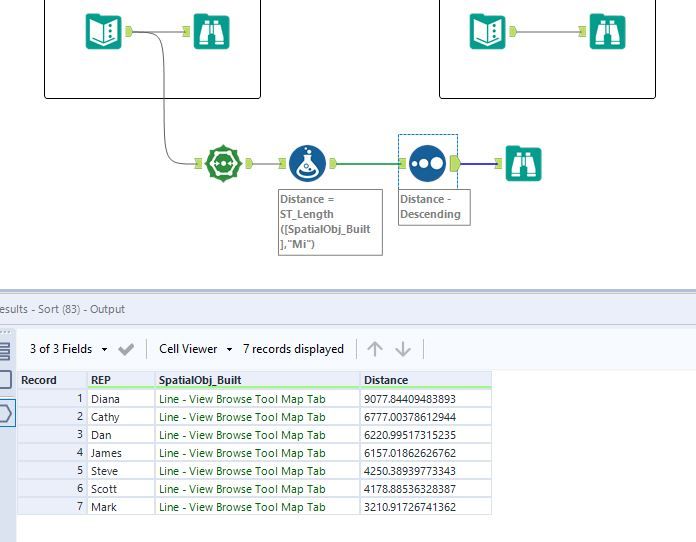
Task: Click Mark's spatial object cell
Action: [x=257, y=506]
